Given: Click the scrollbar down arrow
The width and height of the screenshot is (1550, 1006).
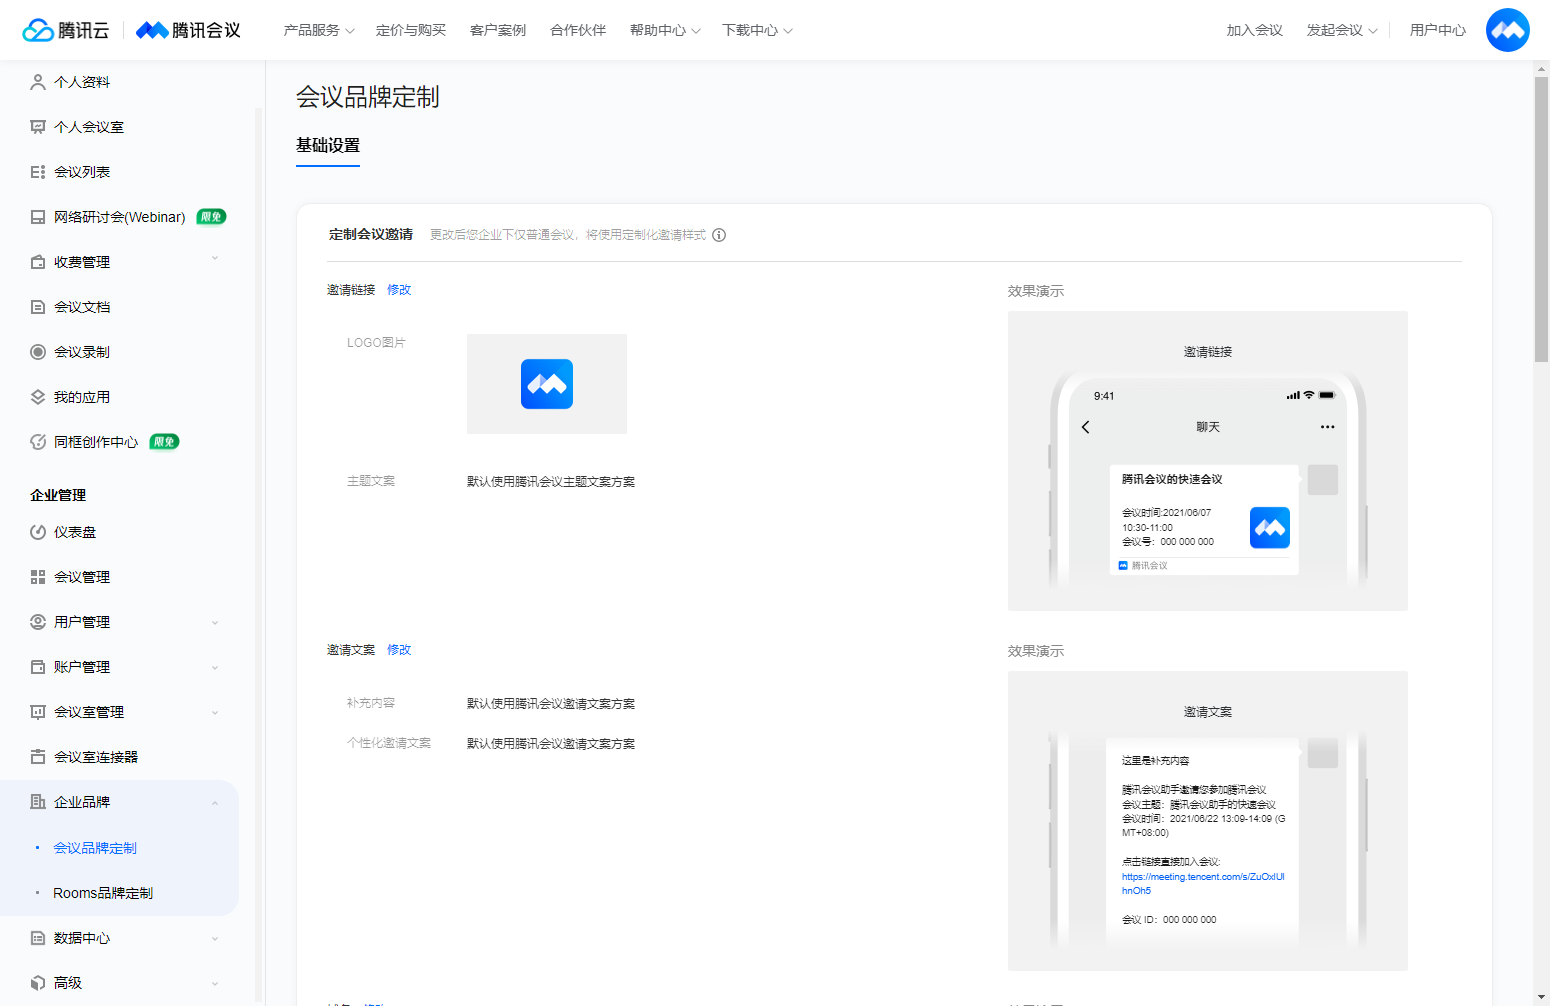Looking at the screenshot, I should tap(1541, 997).
